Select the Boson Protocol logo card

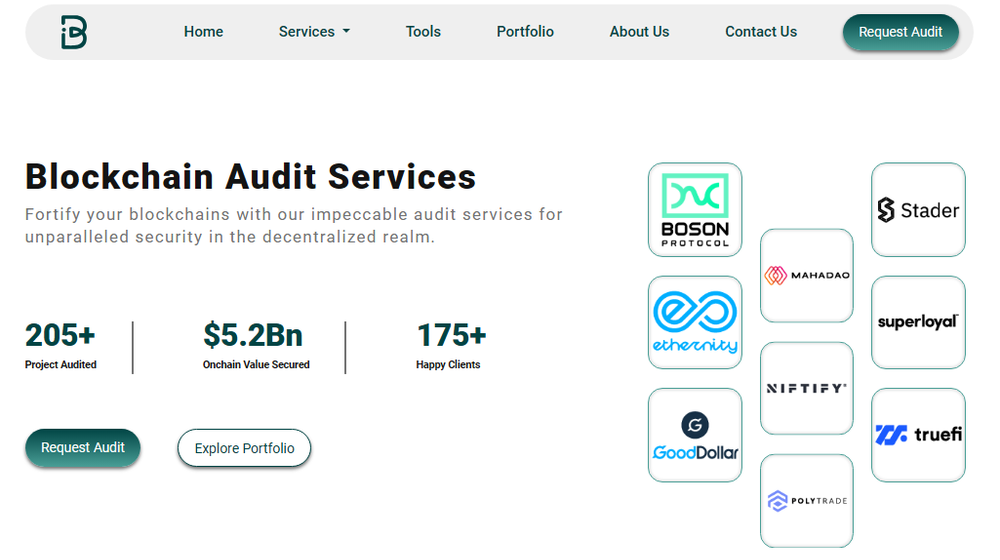[695, 210]
